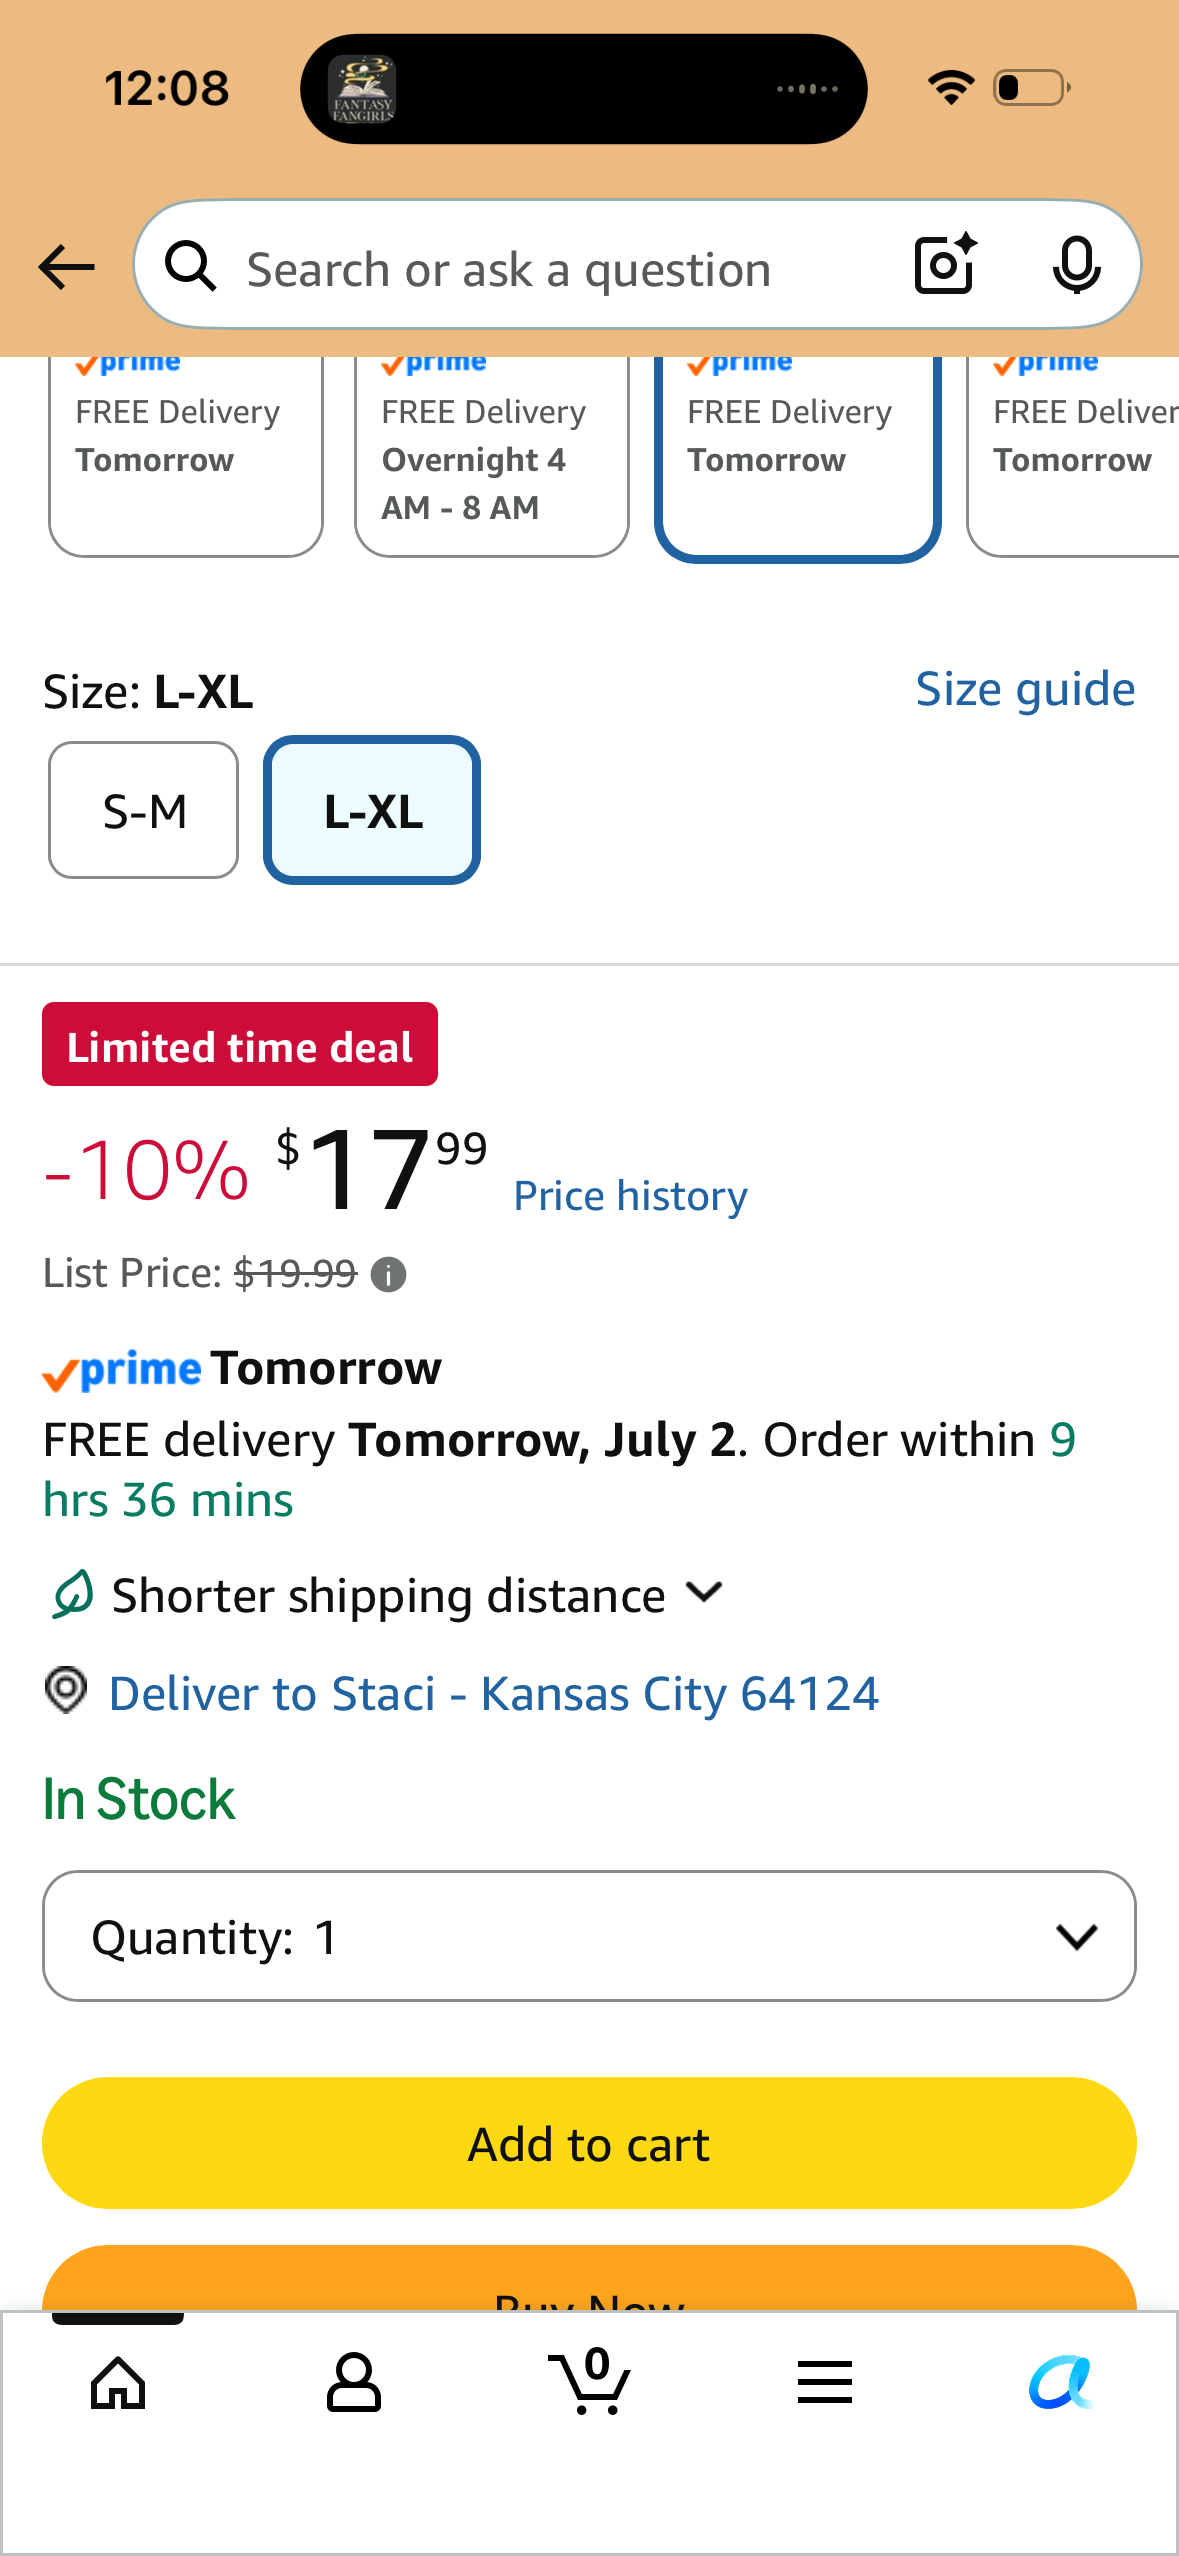Screen dimensions: 1179x2556
Task: Select variant with Overnight 4 AM delivery
Action: (492, 456)
